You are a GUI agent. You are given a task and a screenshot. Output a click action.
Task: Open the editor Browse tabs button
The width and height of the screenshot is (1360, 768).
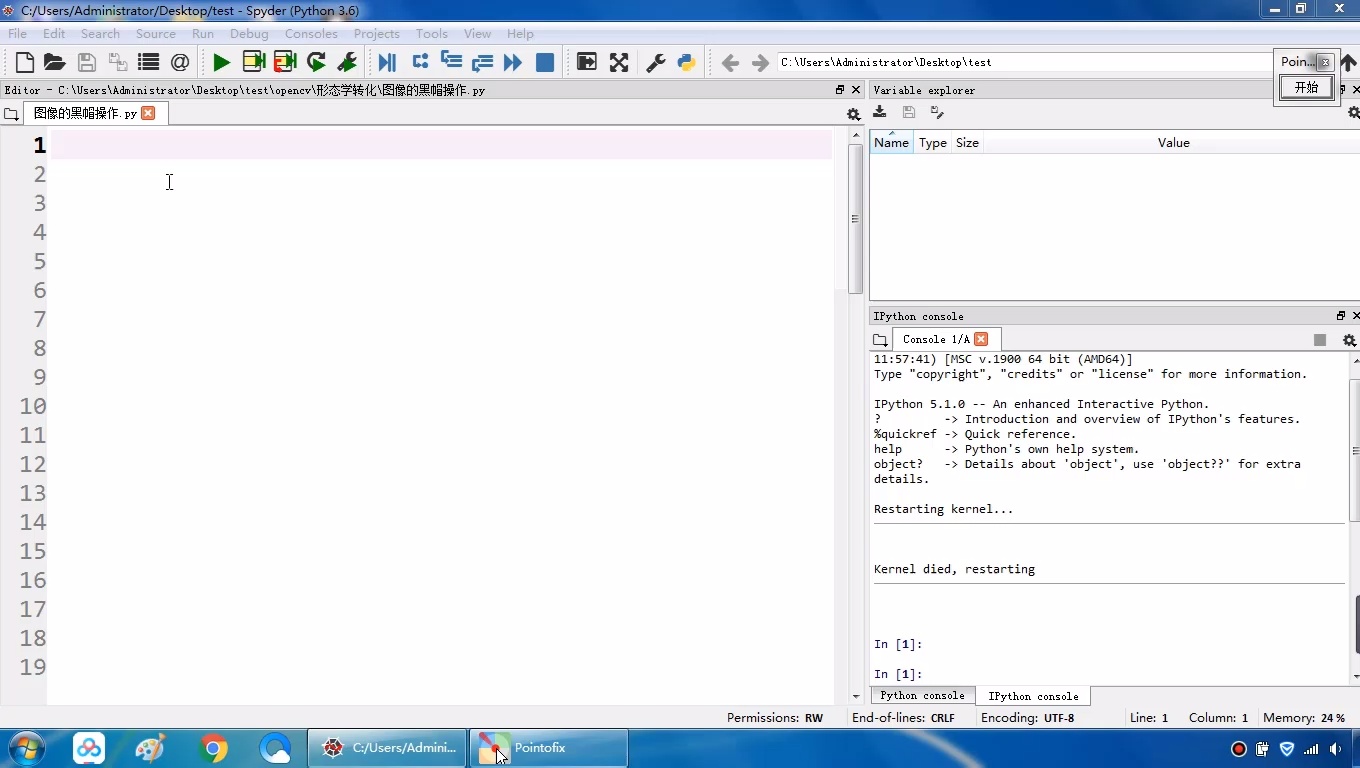[12, 114]
